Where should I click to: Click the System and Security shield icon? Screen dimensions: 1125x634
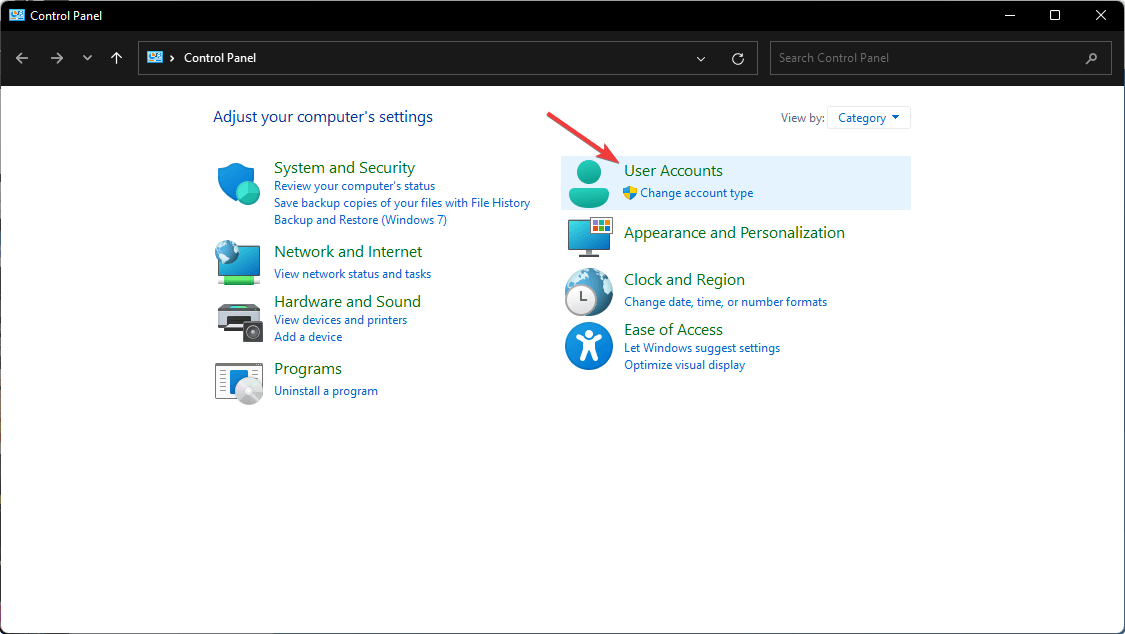tap(238, 185)
